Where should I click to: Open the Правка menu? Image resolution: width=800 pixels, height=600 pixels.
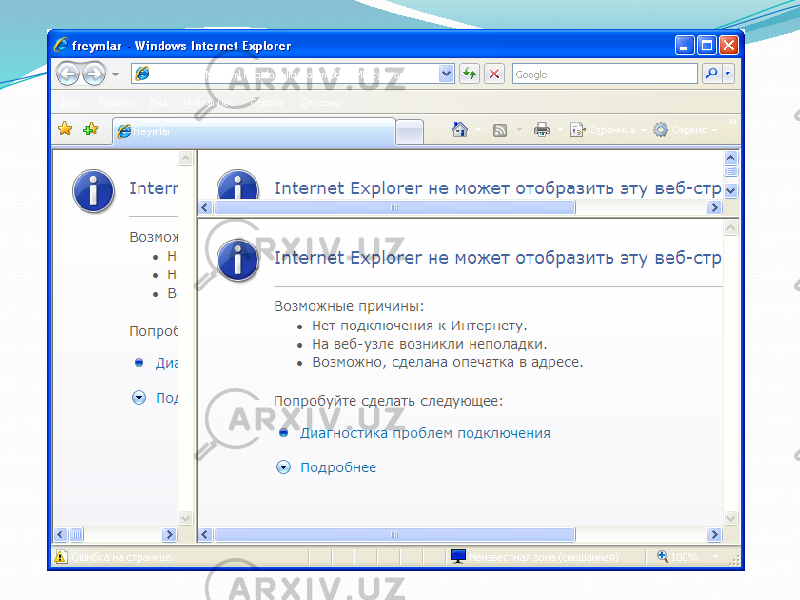(x=117, y=103)
